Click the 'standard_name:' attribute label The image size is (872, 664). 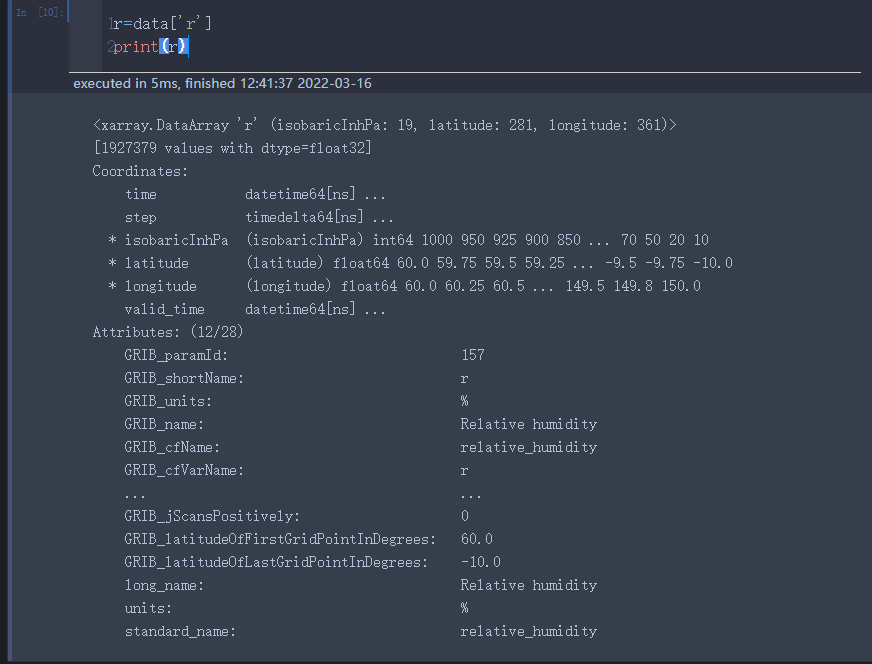tap(180, 632)
